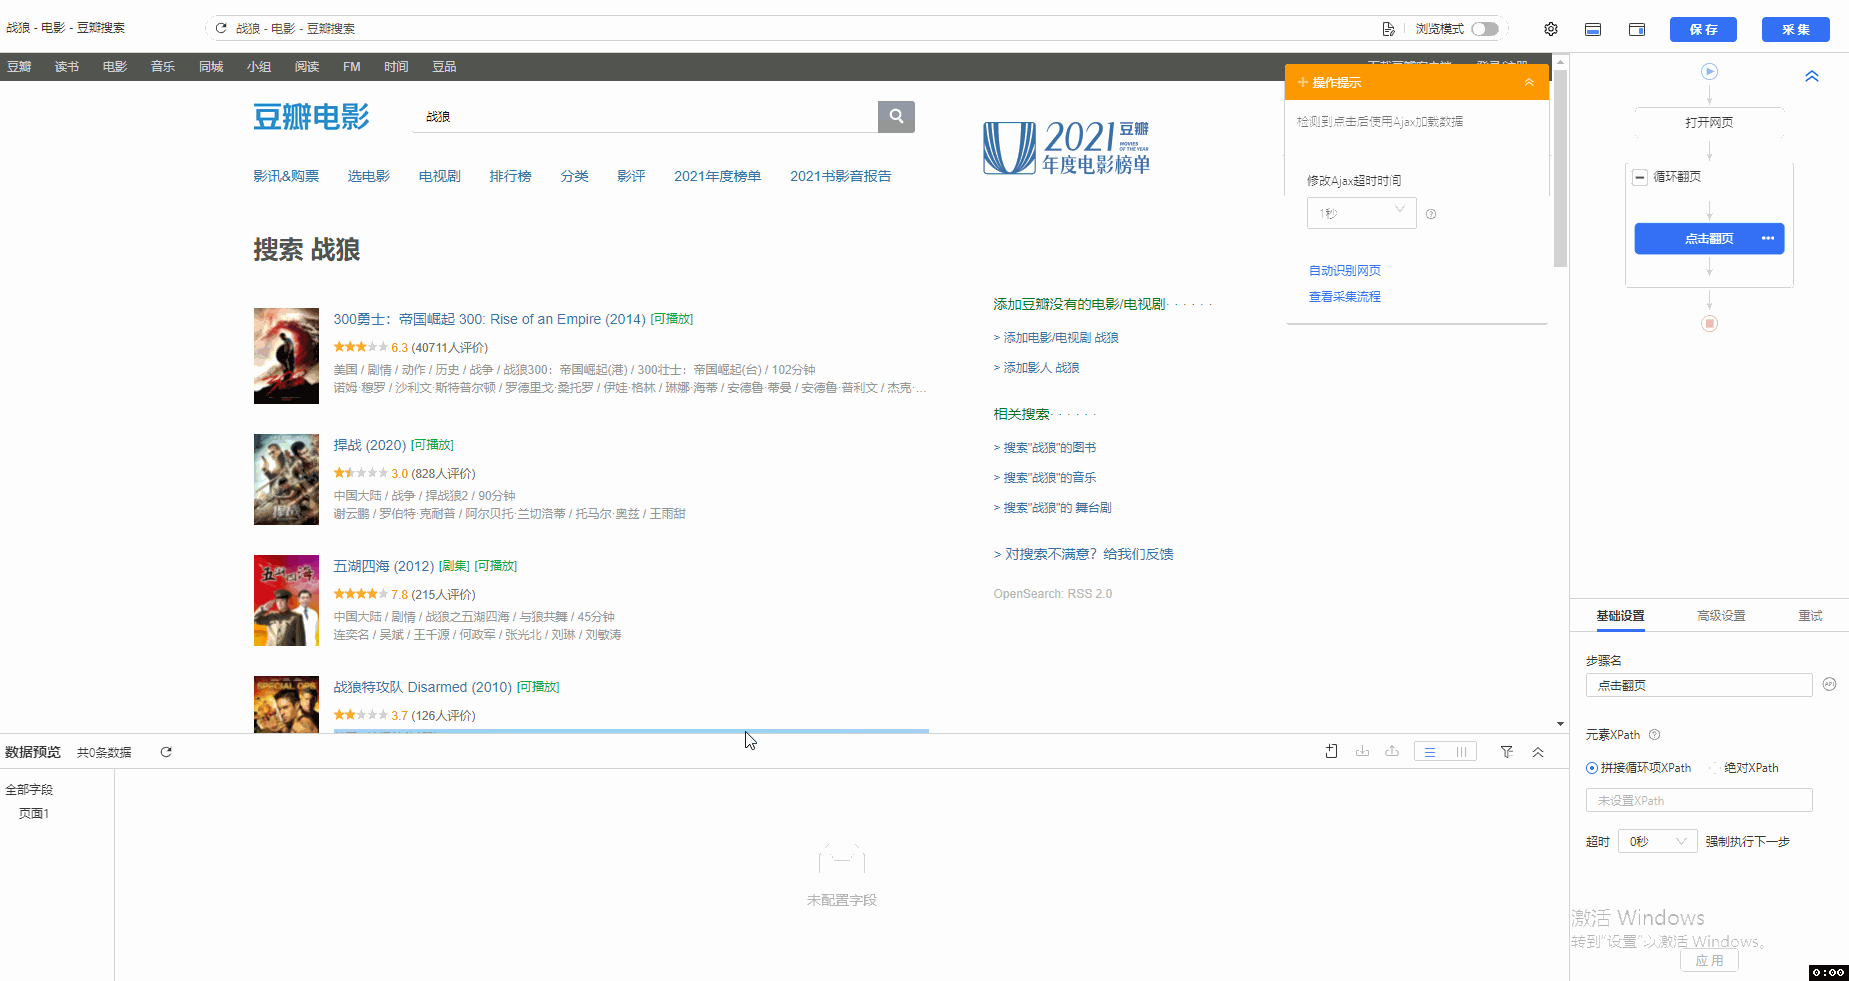1849x981 pixels.
Task: Select 全部字段 in field list
Action: click(29, 790)
